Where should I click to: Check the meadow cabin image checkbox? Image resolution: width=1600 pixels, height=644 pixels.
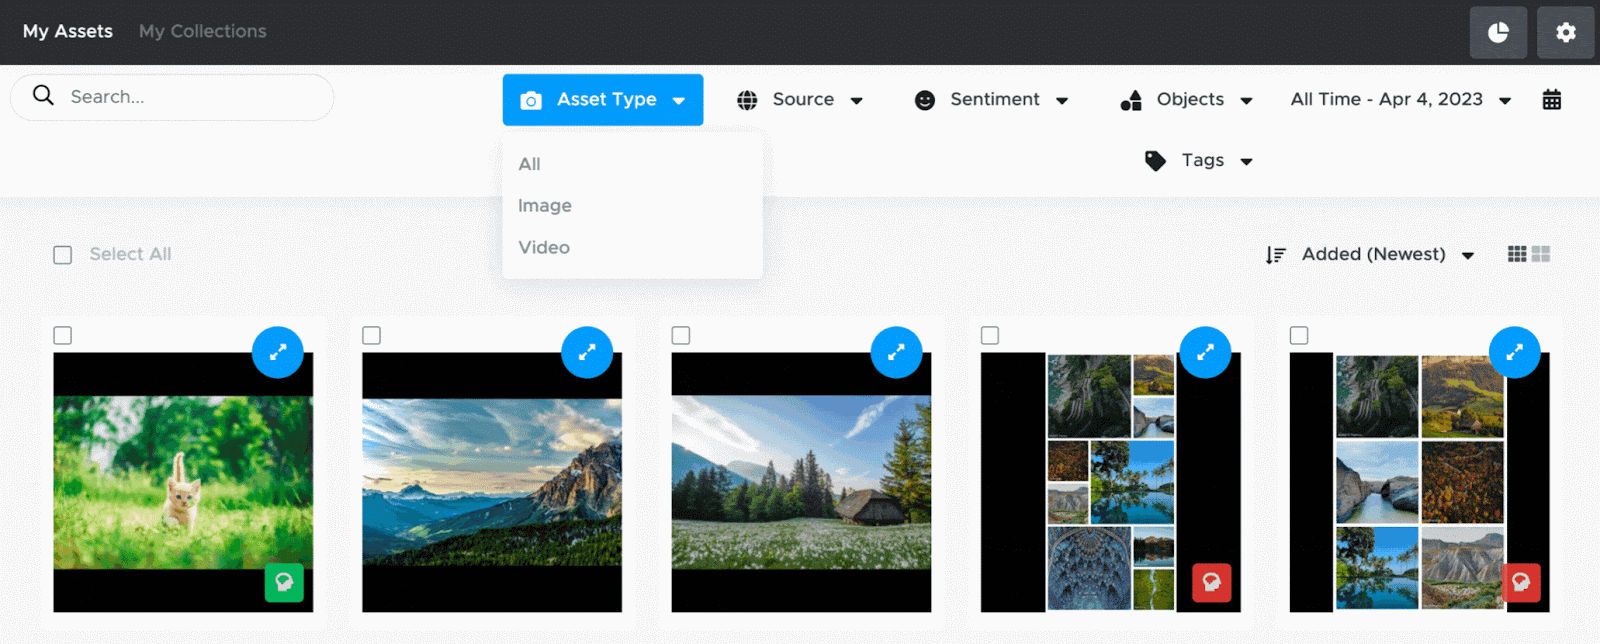click(681, 335)
